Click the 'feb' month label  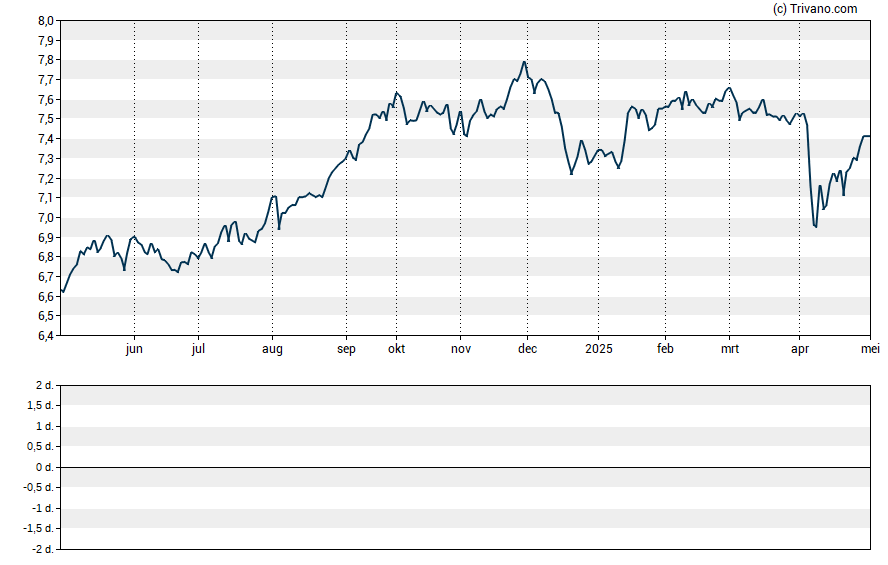665,349
